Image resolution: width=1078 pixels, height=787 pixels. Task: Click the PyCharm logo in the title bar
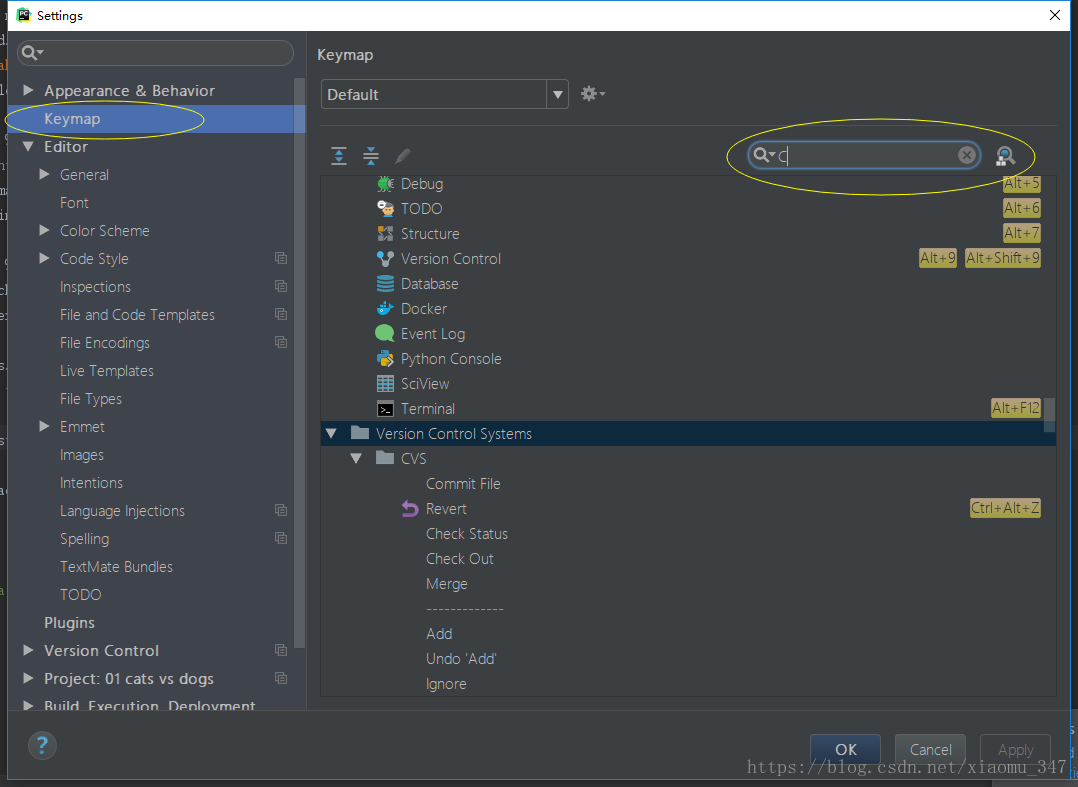(x=24, y=15)
